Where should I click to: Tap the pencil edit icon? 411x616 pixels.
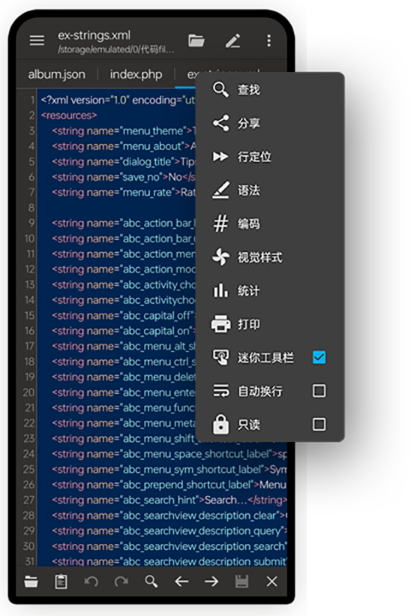[233, 40]
